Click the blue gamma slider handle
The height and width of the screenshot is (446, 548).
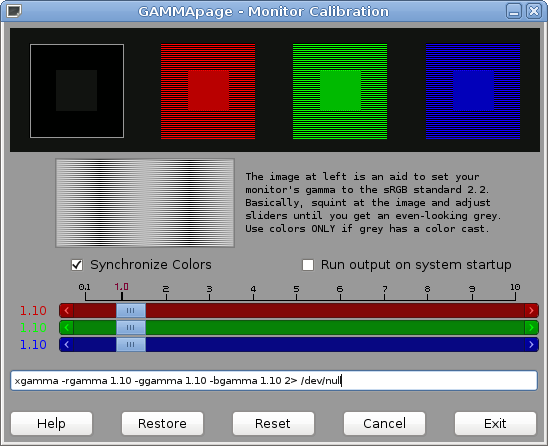[x=131, y=345]
